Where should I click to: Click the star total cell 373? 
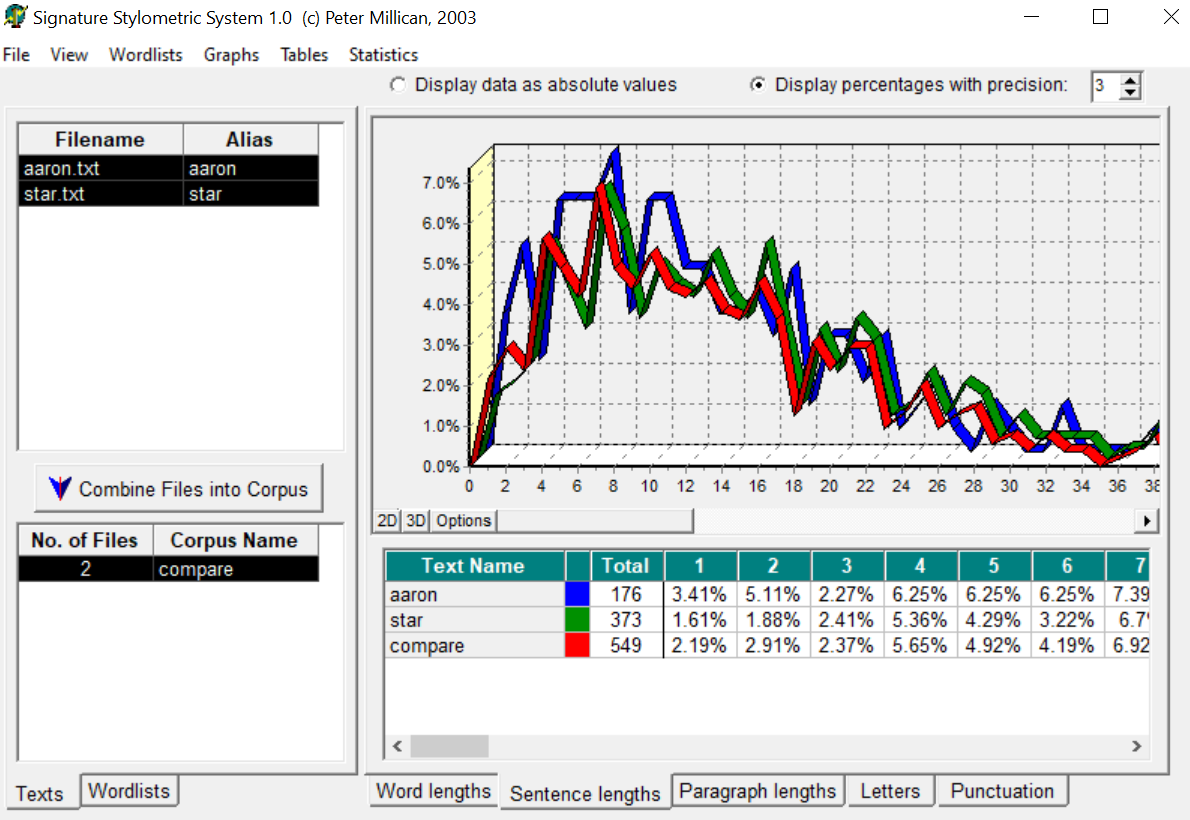click(x=626, y=620)
